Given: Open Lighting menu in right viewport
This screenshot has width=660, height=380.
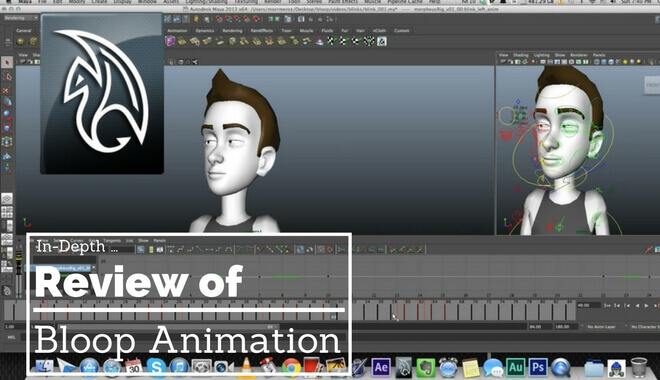Looking at the screenshot, I should click(542, 55).
